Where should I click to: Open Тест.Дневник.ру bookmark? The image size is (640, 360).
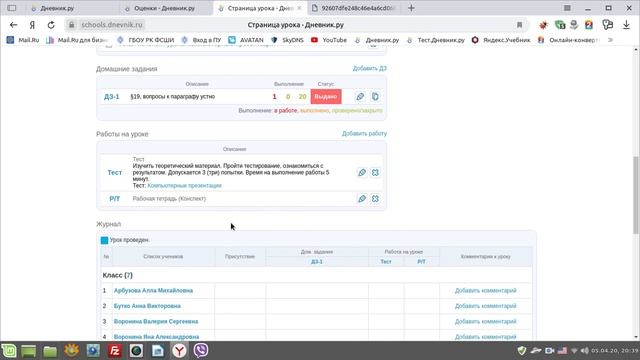pyautogui.click(x=436, y=40)
